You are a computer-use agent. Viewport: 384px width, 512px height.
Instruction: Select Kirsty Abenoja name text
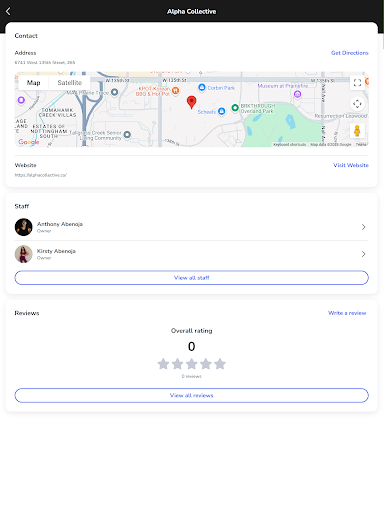click(x=56, y=251)
